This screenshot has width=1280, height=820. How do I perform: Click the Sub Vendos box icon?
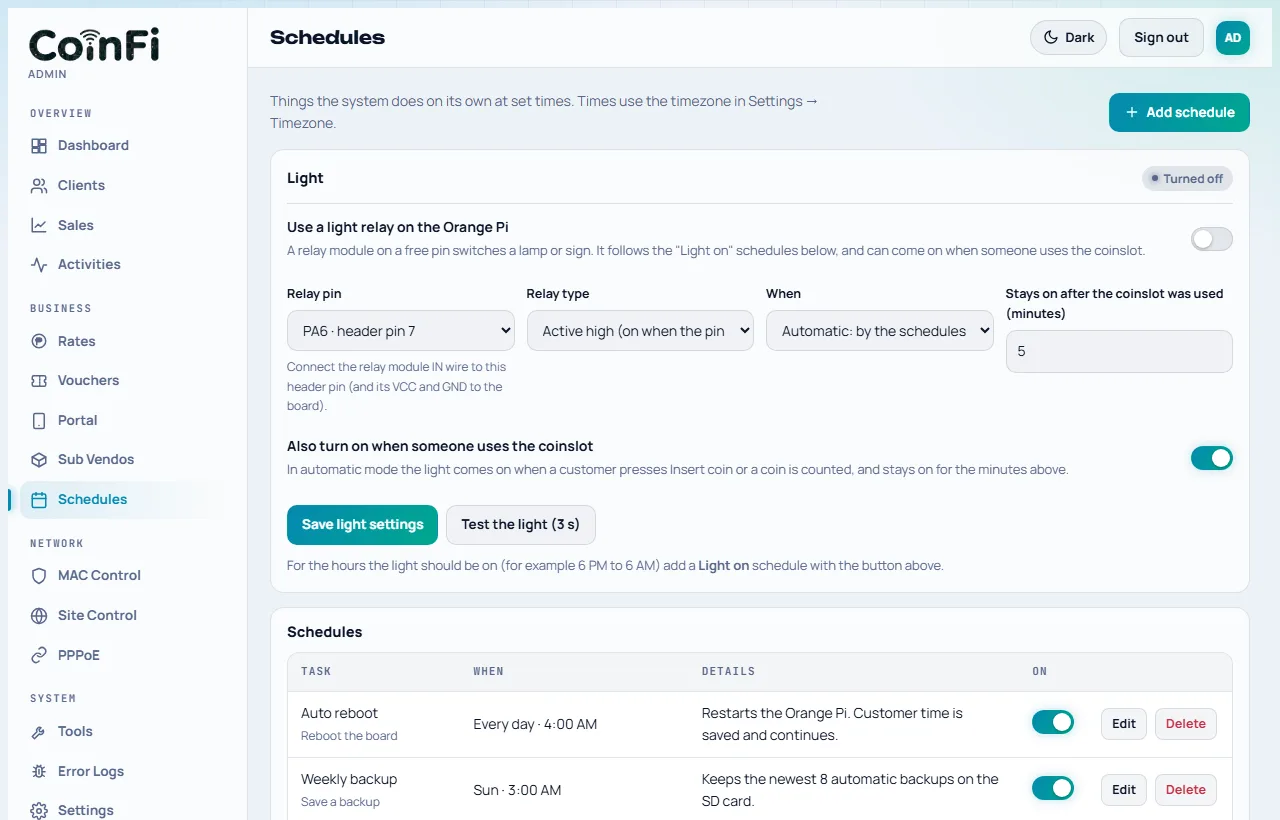[39, 460]
